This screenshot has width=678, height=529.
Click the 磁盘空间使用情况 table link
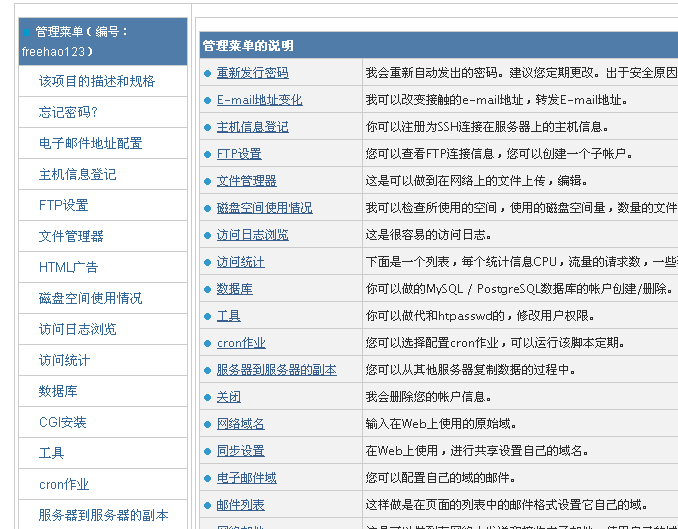pos(264,208)
